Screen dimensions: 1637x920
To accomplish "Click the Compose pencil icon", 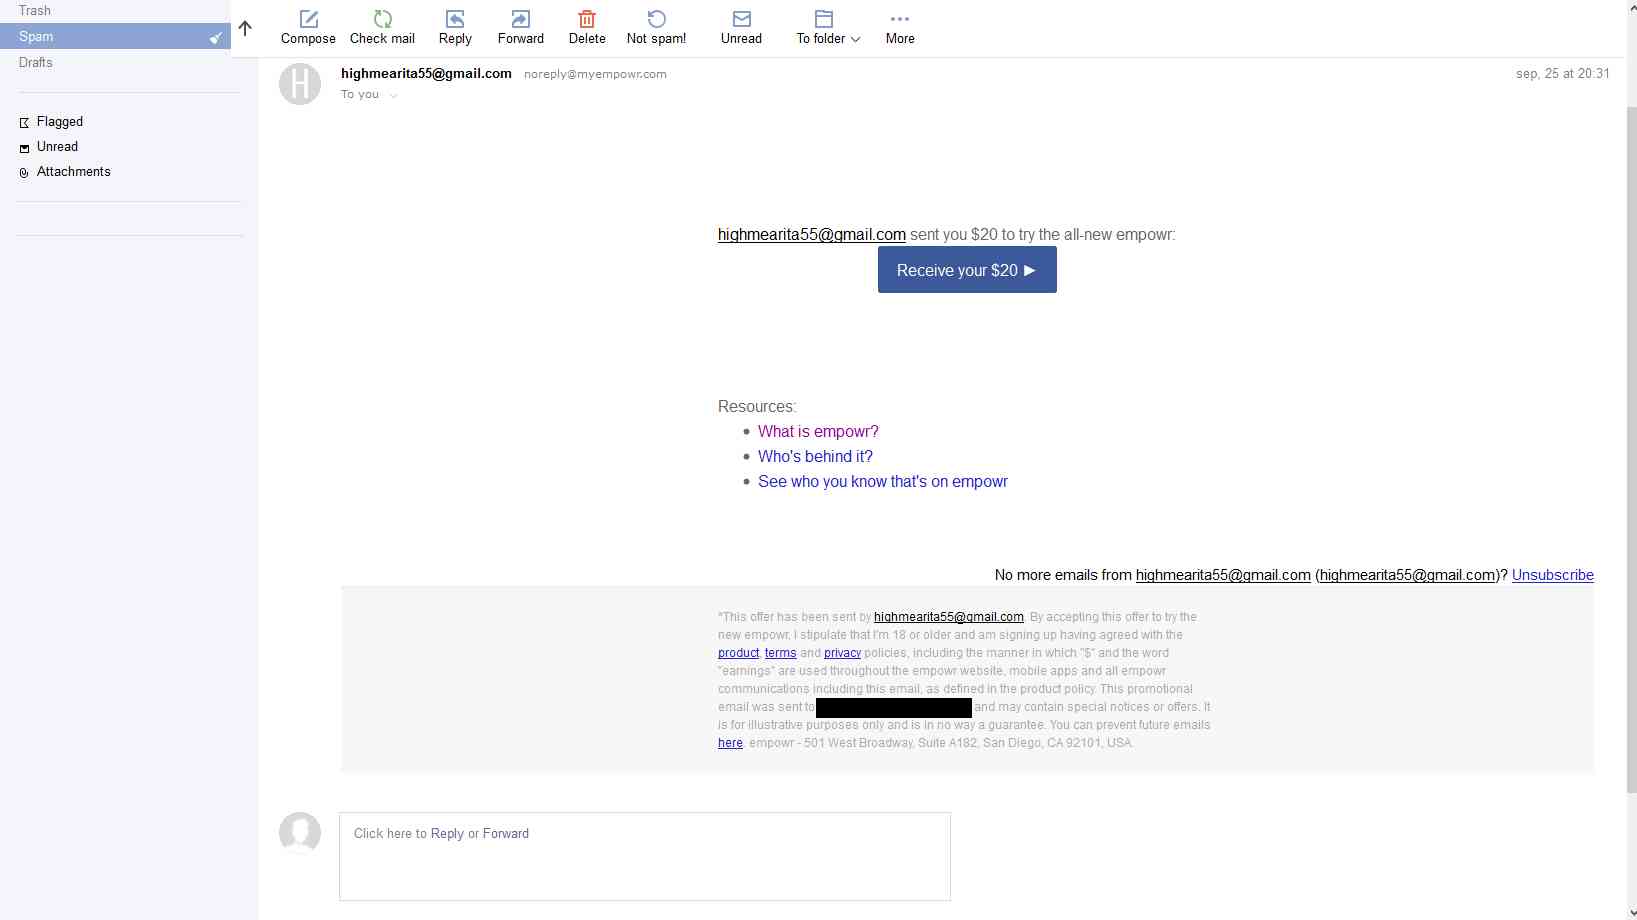I will click(309, 19).
